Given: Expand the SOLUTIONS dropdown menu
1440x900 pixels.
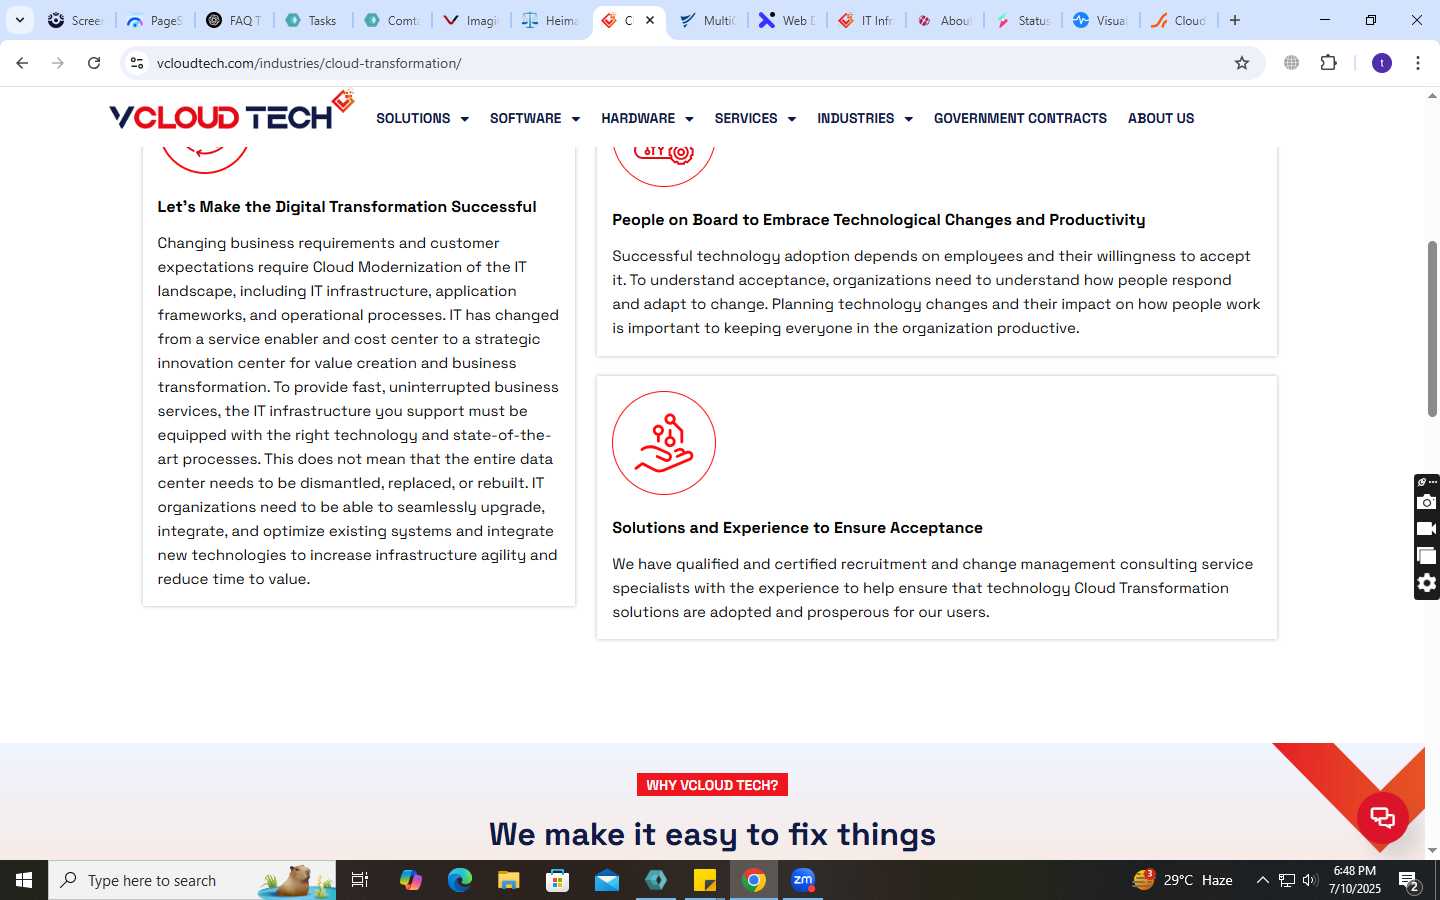Looking at the screenshot, I should coord(422,118).
